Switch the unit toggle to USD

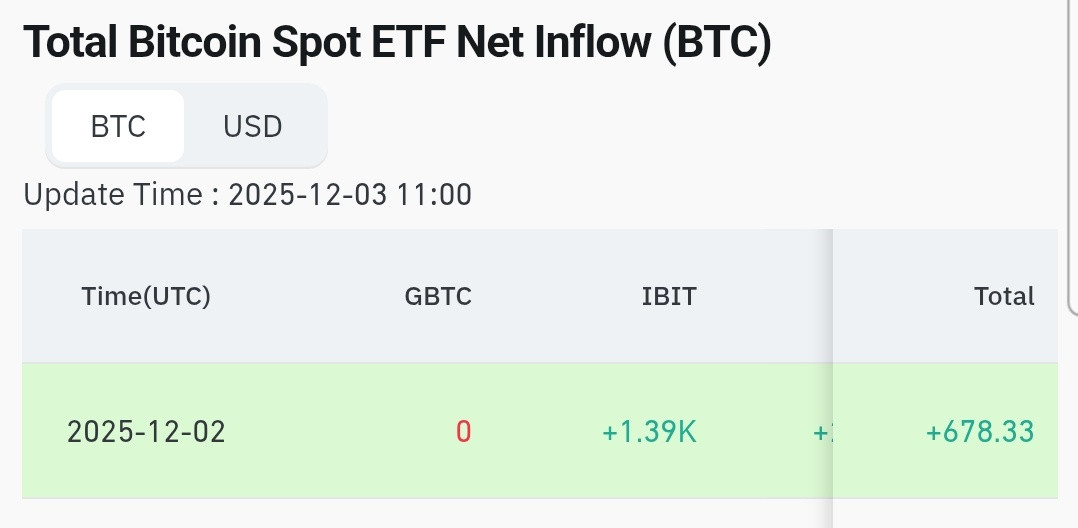253,126
